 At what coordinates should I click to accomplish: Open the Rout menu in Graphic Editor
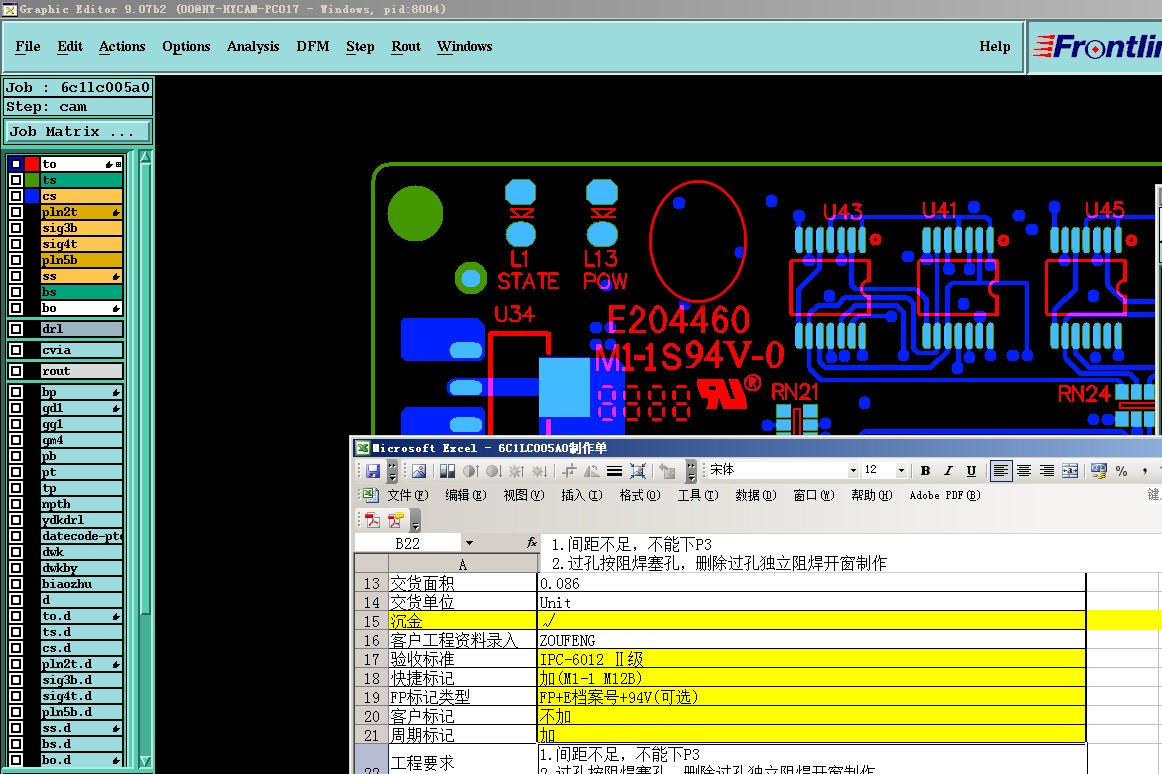406,46
